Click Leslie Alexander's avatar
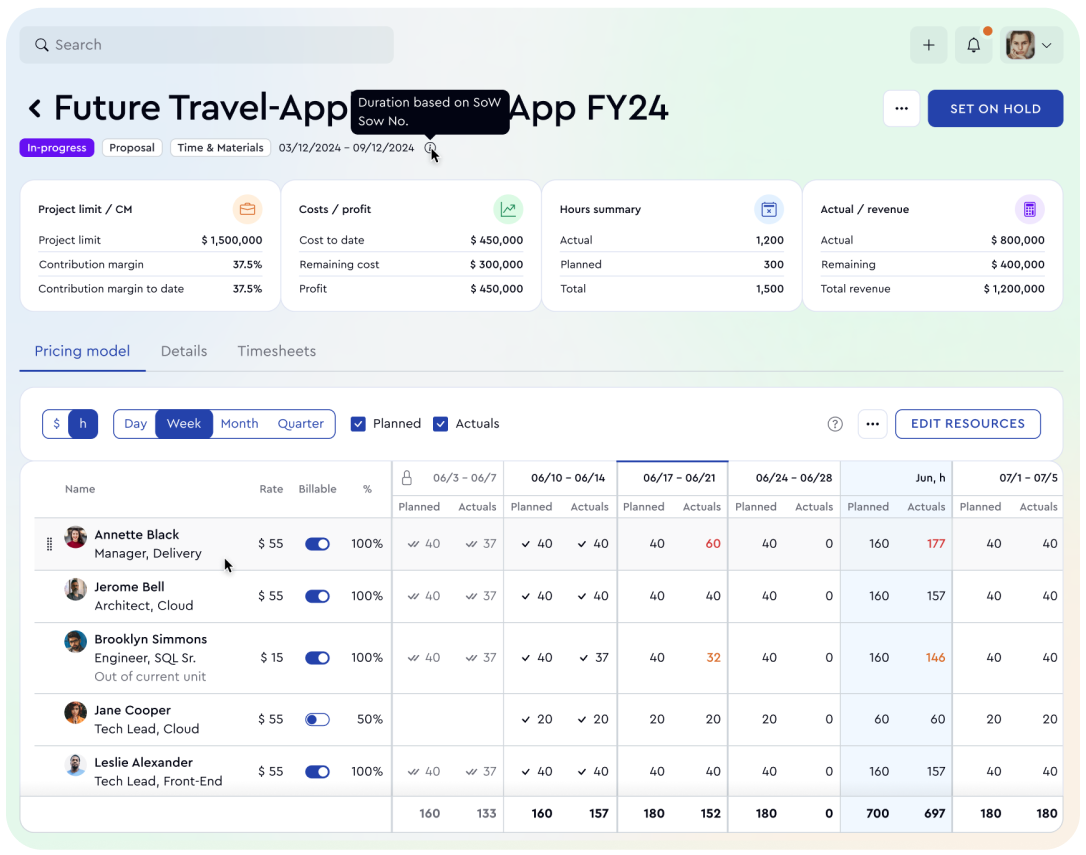This screenshot has height=855, width=1086. 75,765
